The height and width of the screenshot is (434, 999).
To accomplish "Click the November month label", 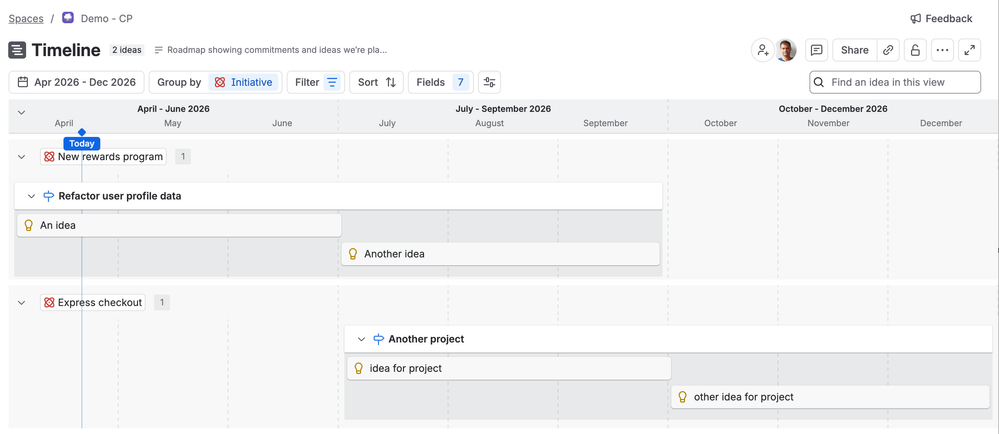I will click(x=828, y=123).
